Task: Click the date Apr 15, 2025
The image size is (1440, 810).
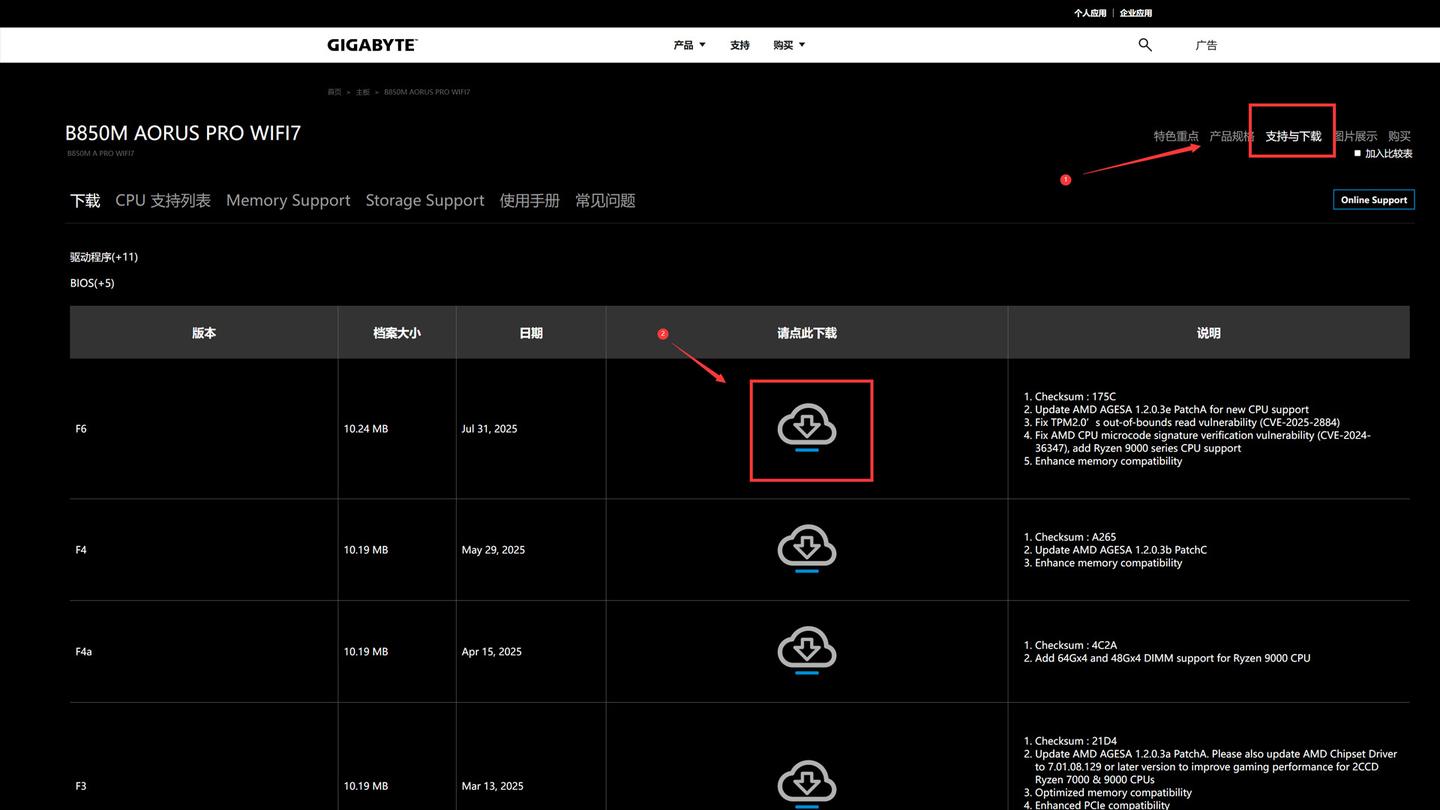Action: click(x=492, y=652)
